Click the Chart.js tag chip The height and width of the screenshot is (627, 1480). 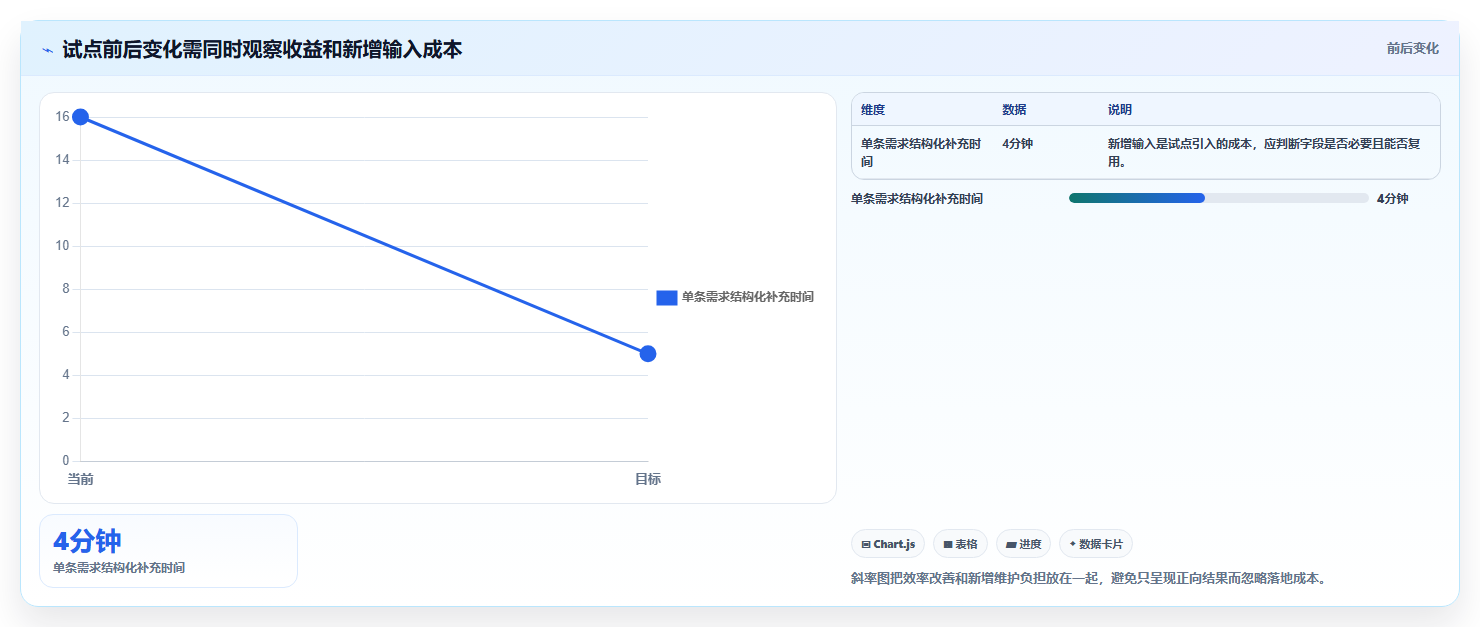click(x=888, y=544)
